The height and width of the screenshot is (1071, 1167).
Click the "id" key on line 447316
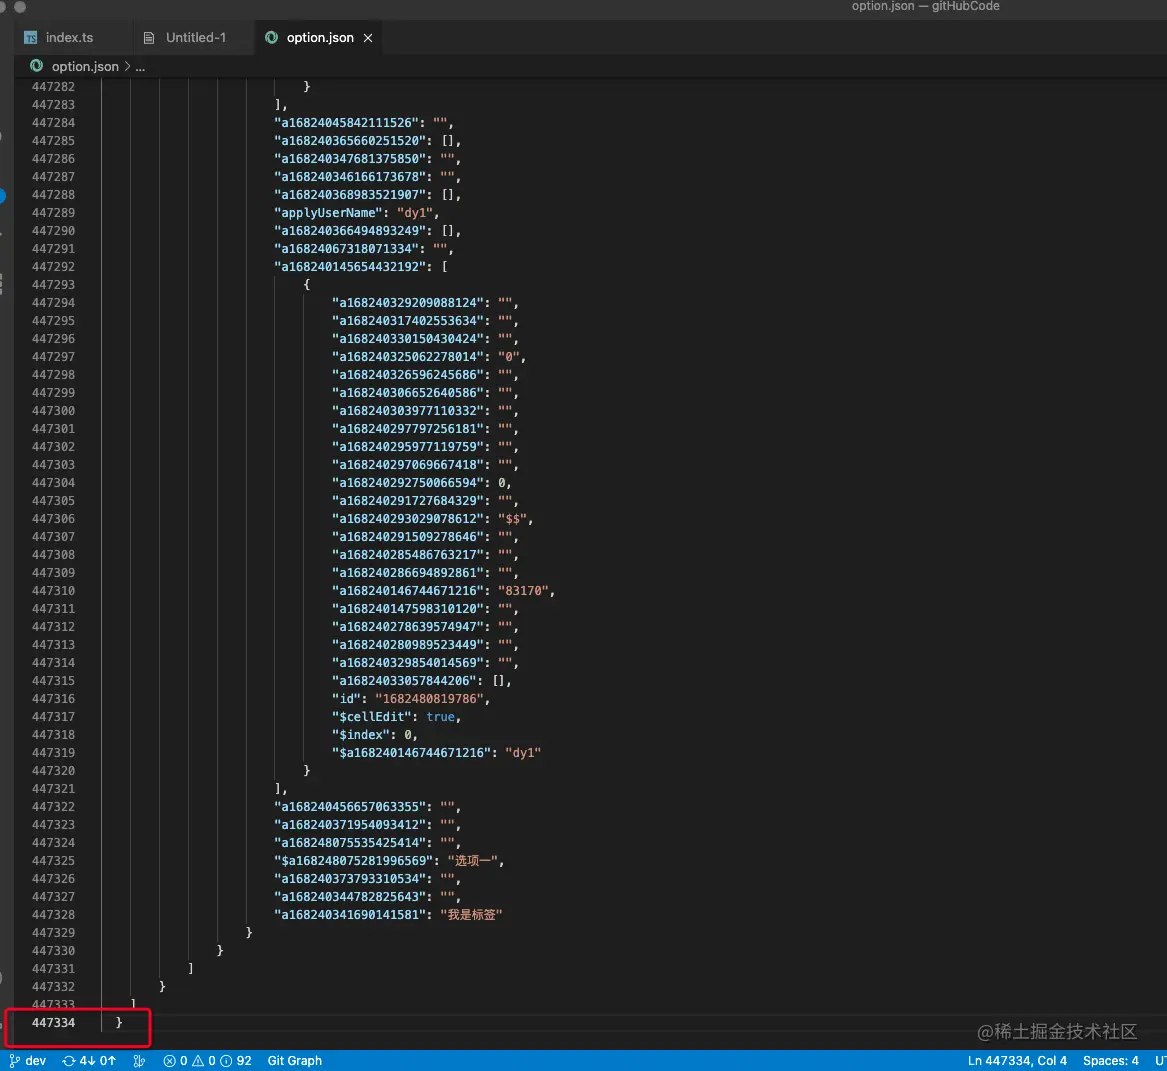click(x=346, y=699)
